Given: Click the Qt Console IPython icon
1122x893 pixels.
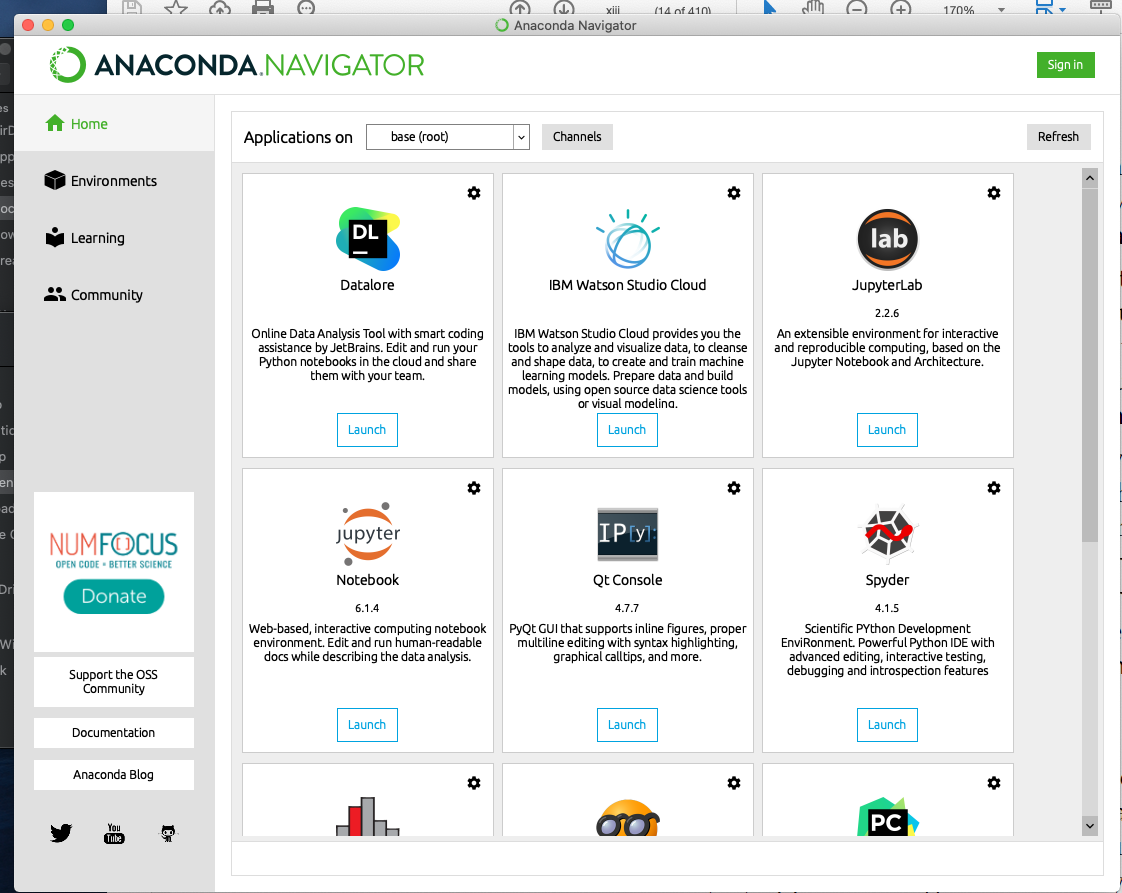Looking at the screenshot, I should coord(627,533).
